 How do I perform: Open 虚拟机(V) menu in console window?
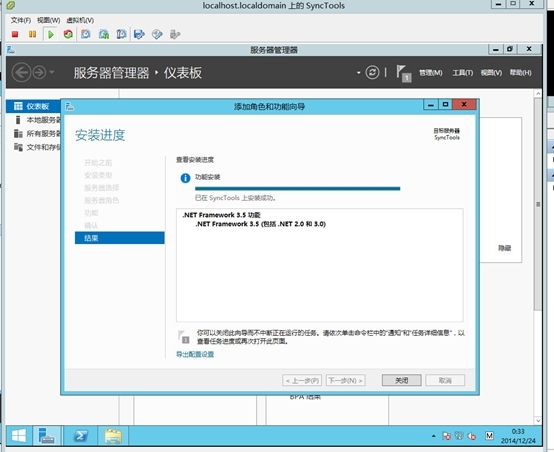point(80,20)
